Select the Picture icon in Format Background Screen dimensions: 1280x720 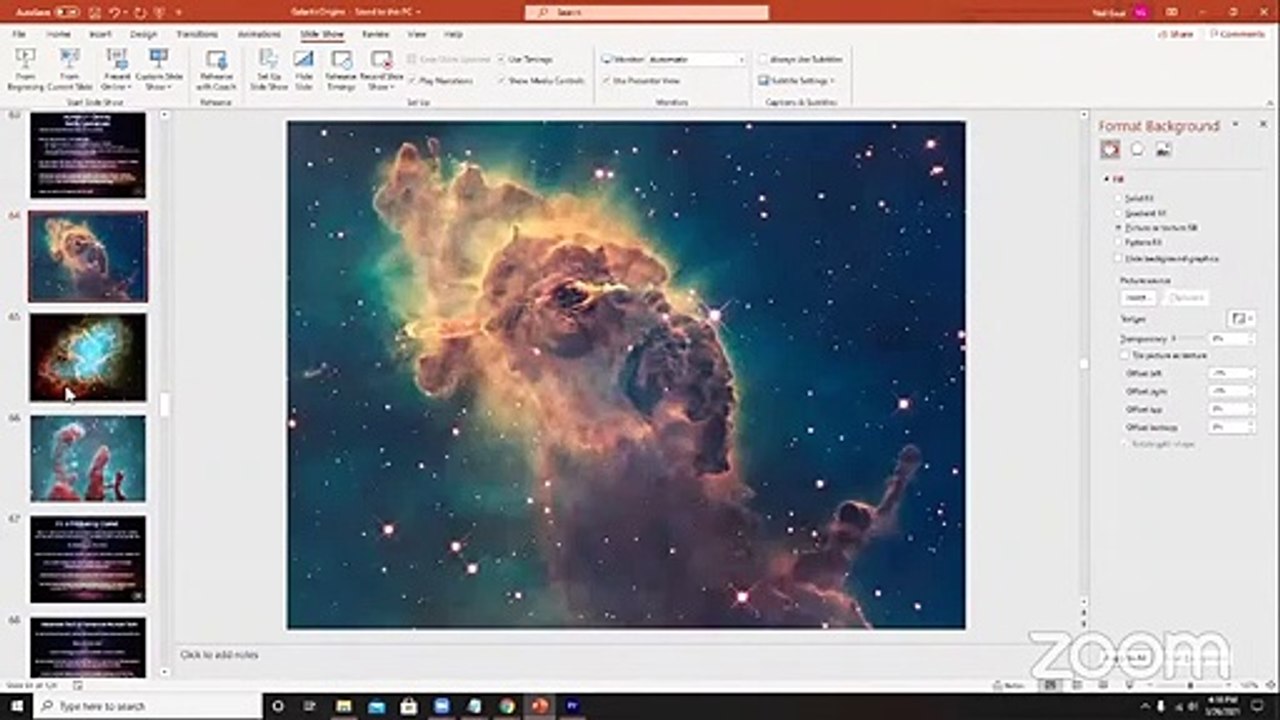[1163, 149]
